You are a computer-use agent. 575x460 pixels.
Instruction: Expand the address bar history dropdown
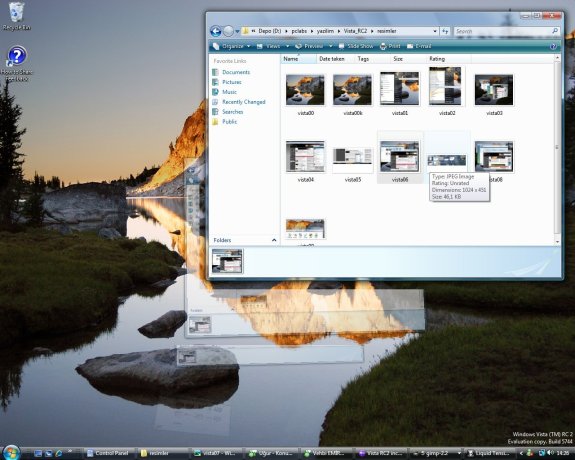(x=435, y=32)
